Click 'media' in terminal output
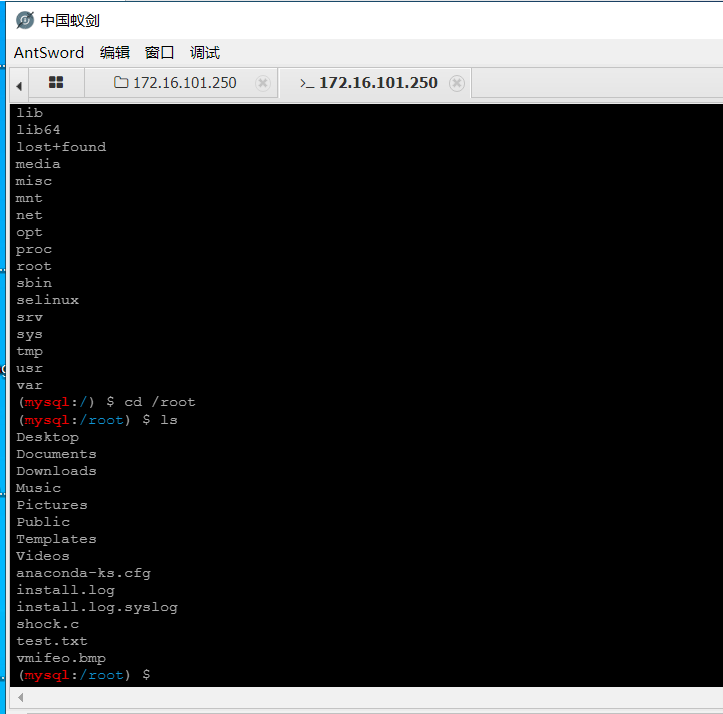 pos(38,164)
